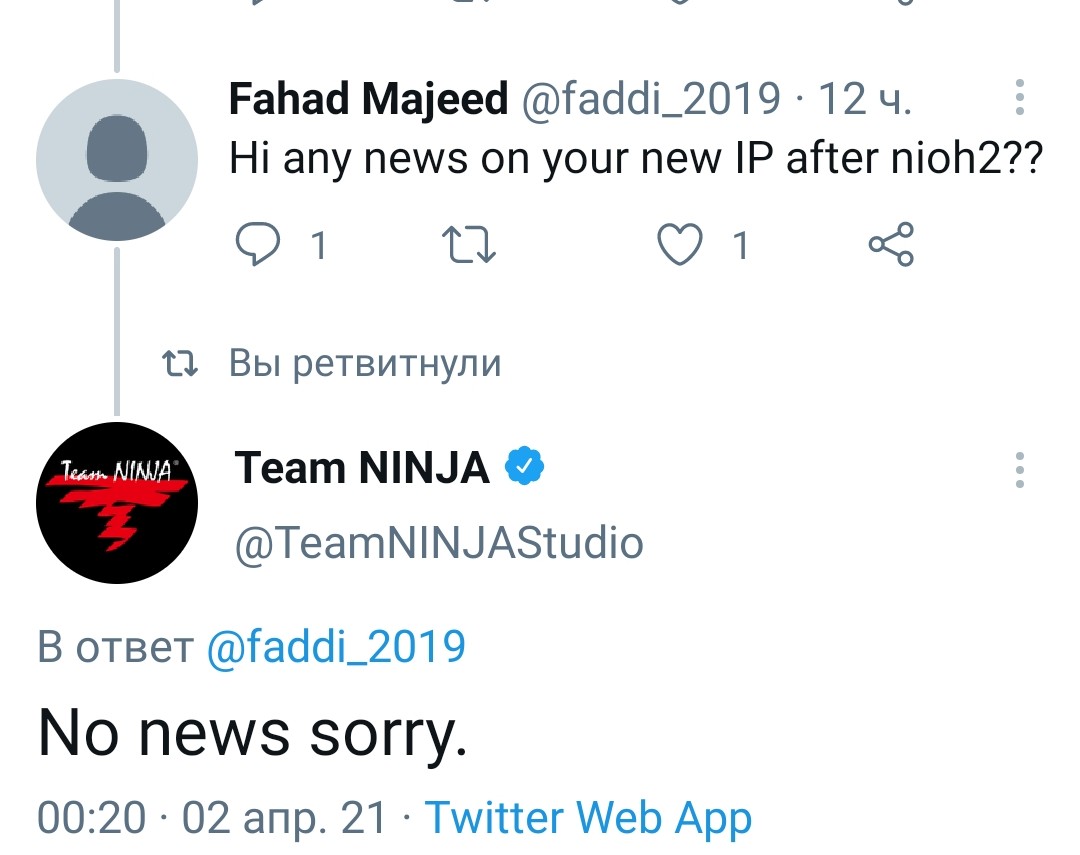Open more options for Team NINJA's tweet
Image resolution: width=1080 pixels, height=855 pixels.
point(1020,470)
